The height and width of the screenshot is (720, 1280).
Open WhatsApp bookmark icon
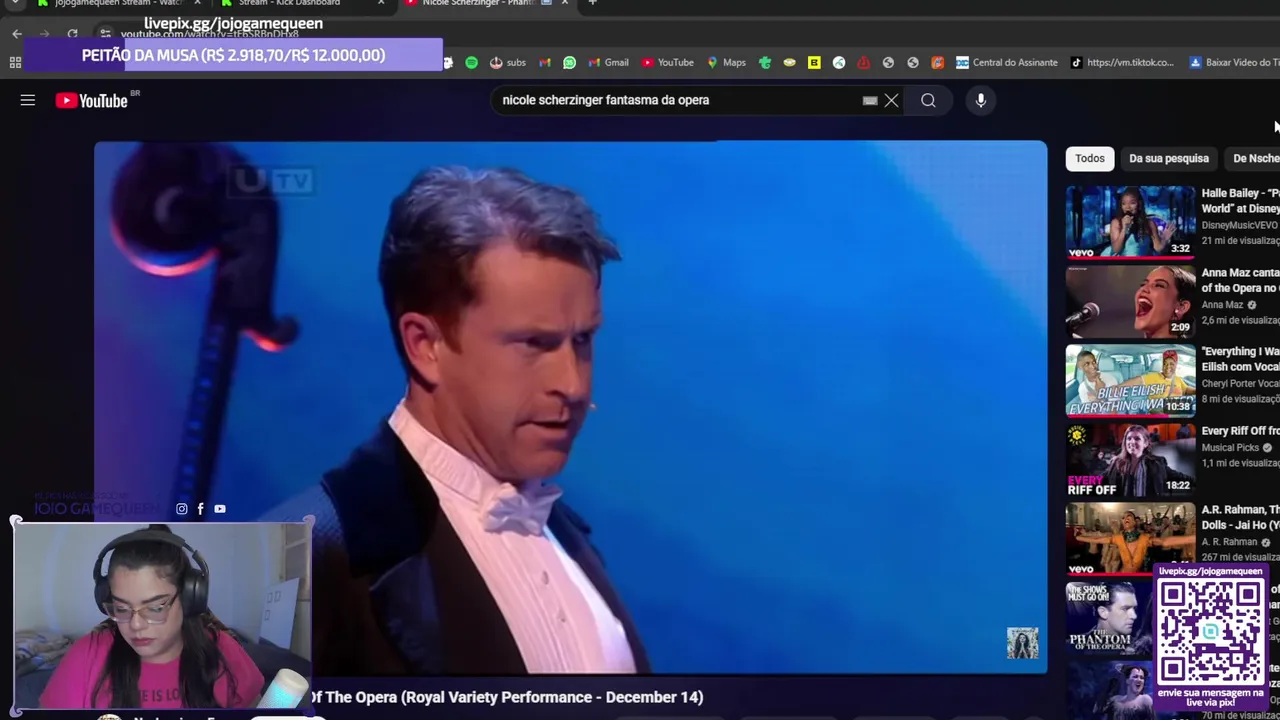click(569, 62)
